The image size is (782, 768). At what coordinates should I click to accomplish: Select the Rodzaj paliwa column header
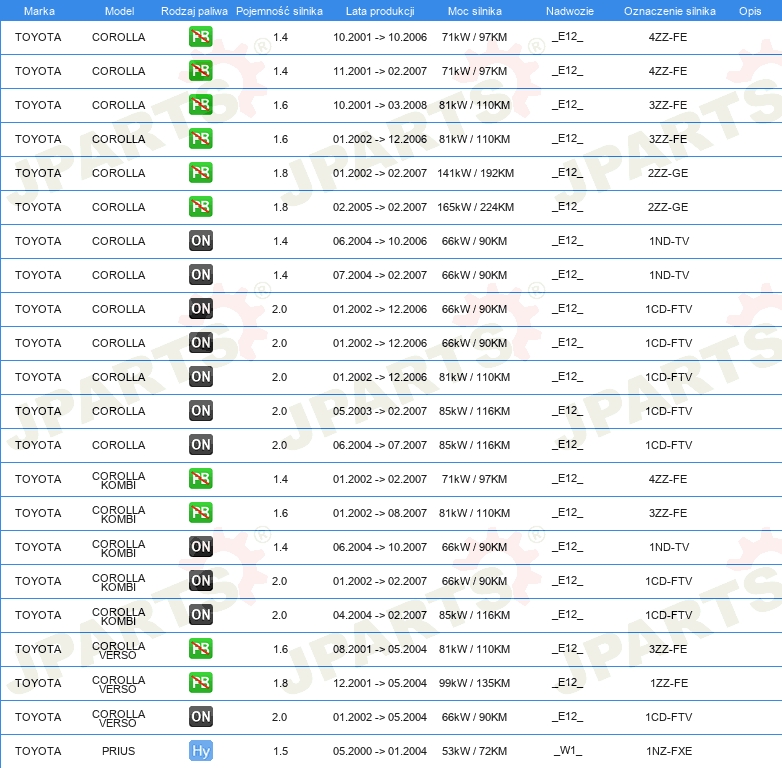tap(194, 11)
